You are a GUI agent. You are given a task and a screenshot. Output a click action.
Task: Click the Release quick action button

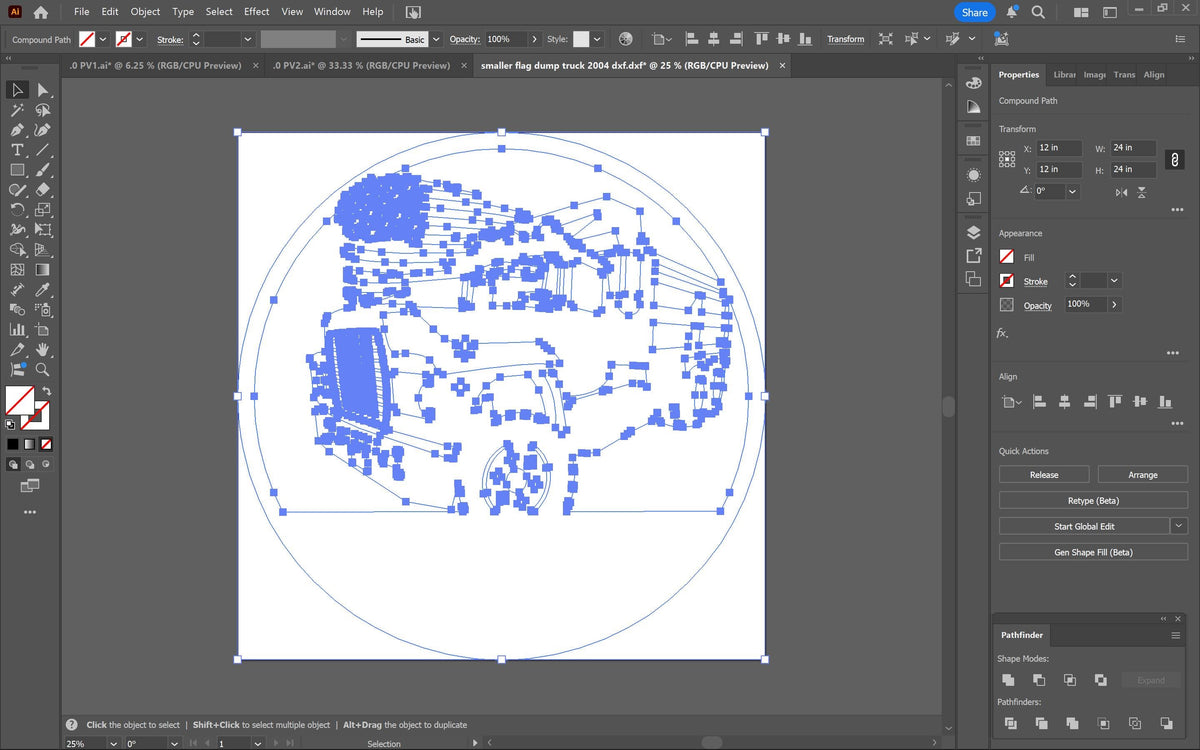coord(1044,475)
